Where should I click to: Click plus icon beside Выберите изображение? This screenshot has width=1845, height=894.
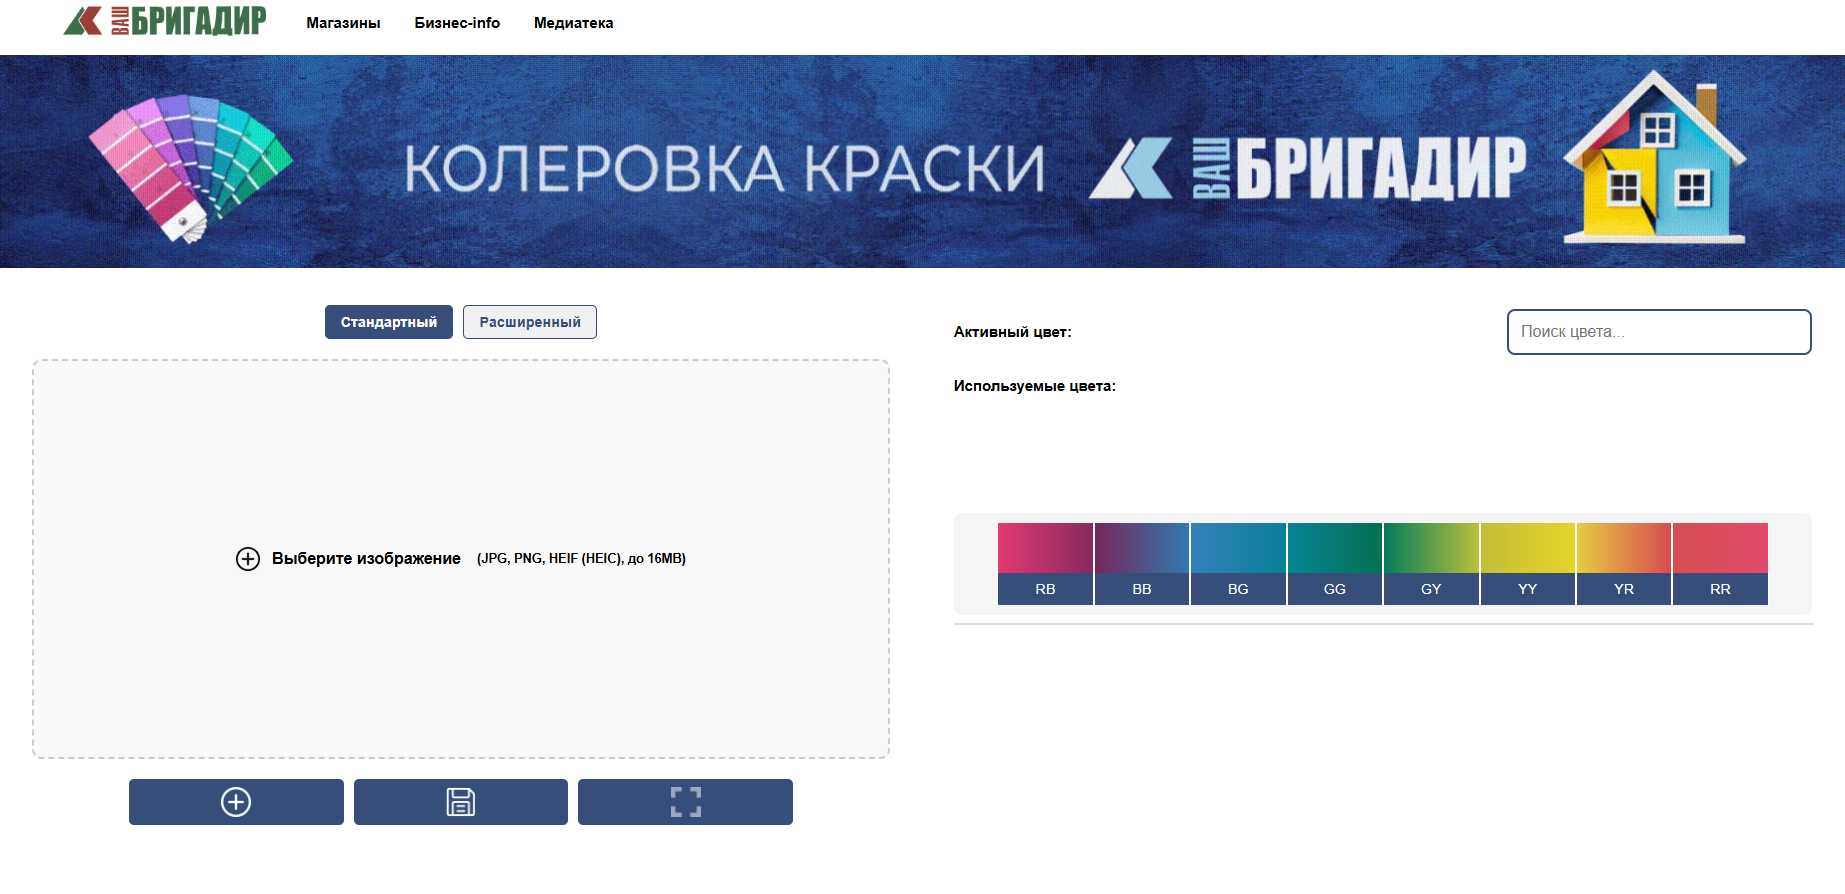pyautogui.click(x=248, y=559)
